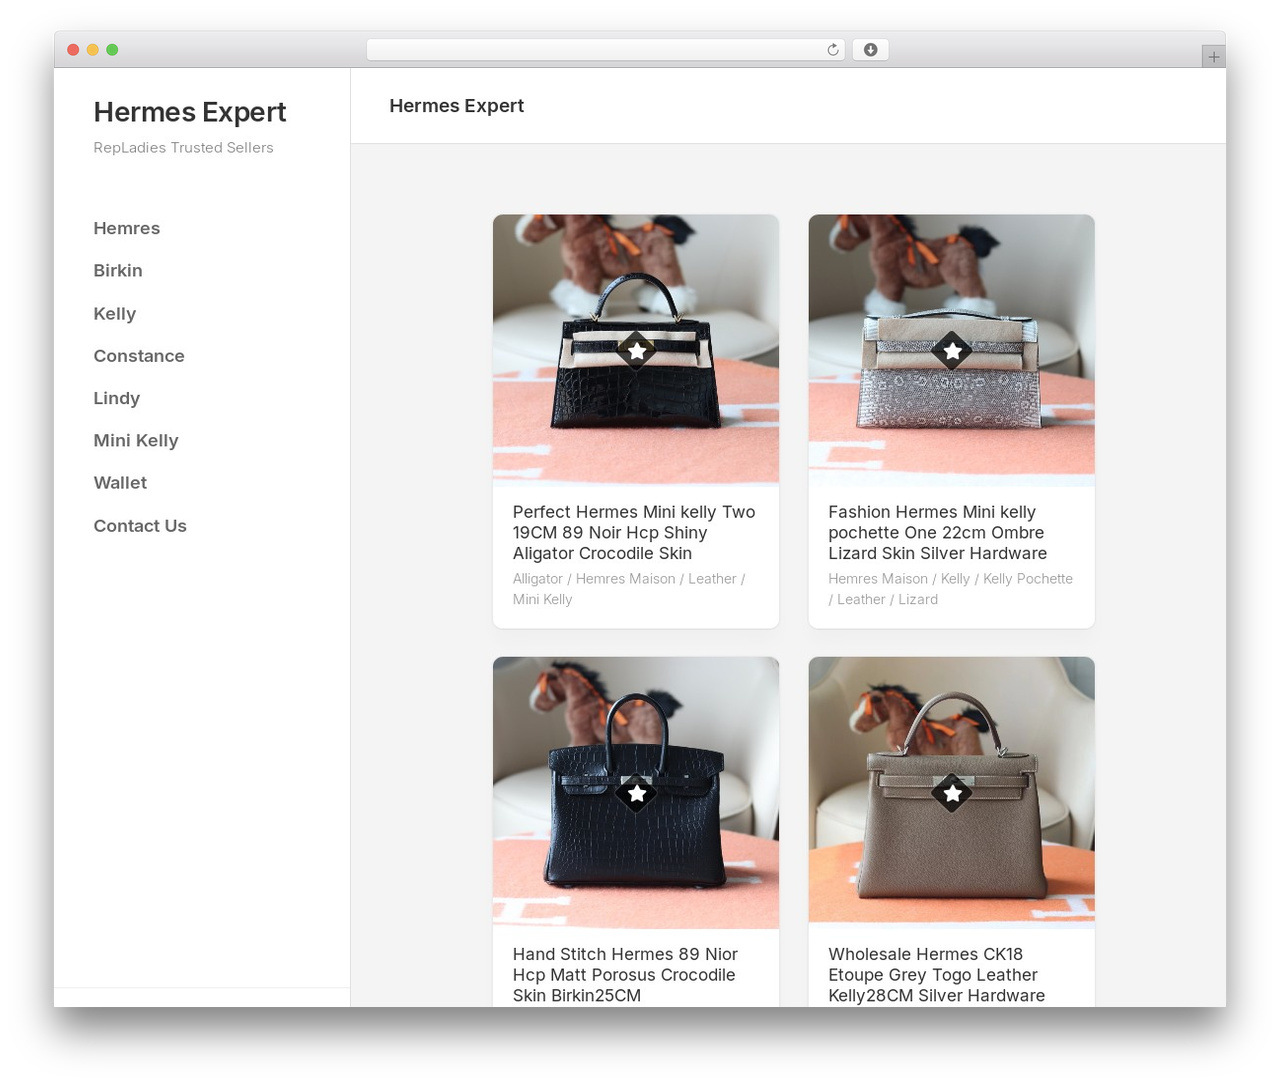Click the Hemres Maison tag on the second card

point(878,578)
